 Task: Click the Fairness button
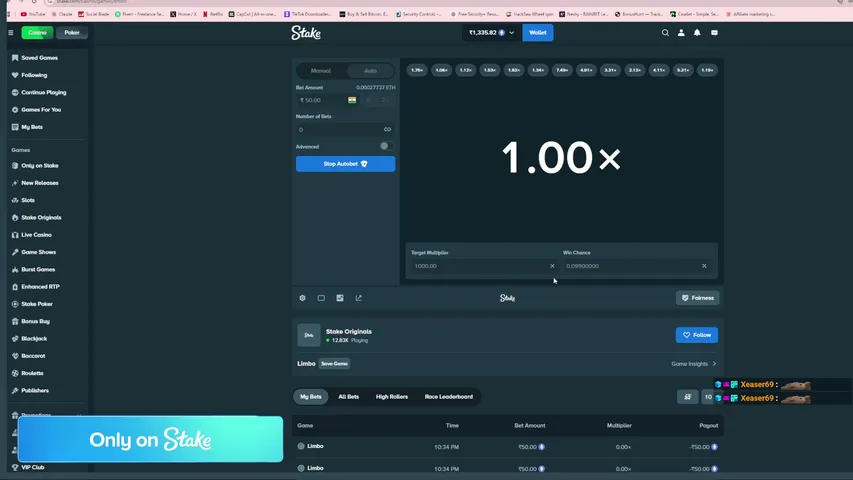pos(697,298)
